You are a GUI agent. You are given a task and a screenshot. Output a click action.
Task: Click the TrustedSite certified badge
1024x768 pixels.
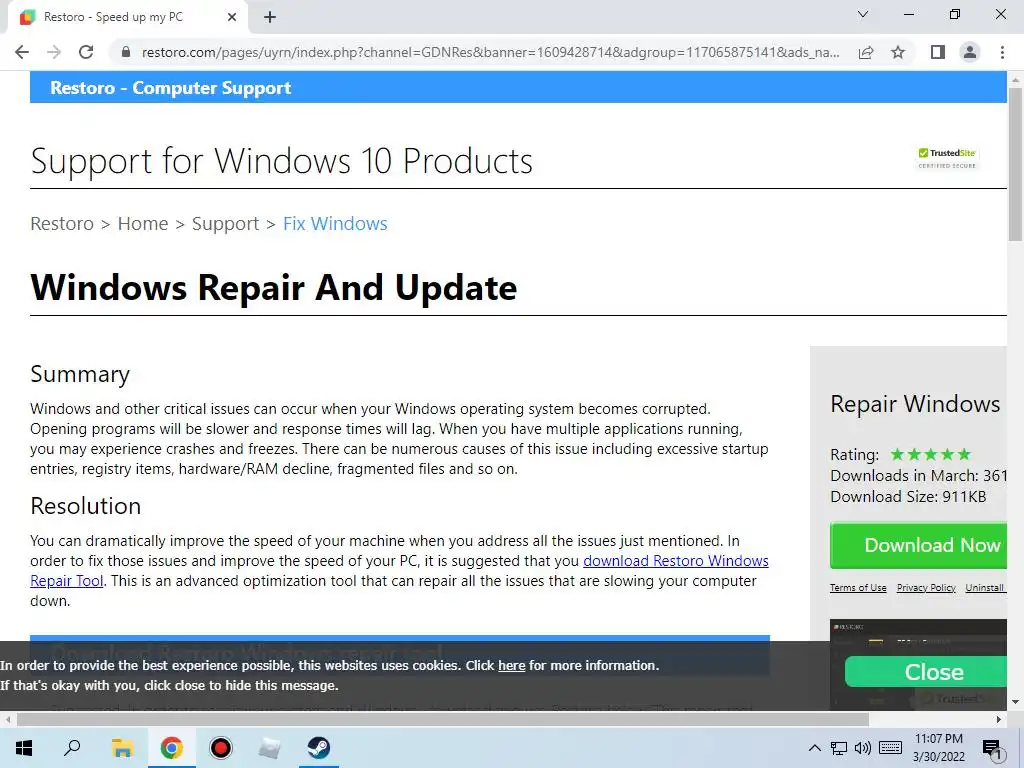click(947, 158)
